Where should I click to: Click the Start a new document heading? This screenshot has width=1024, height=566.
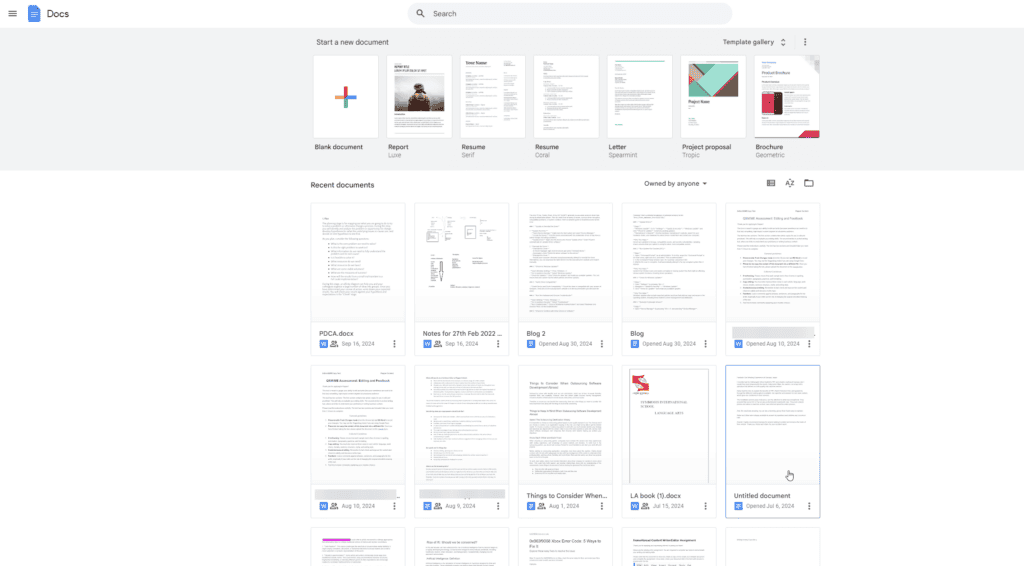pos(353,42)
